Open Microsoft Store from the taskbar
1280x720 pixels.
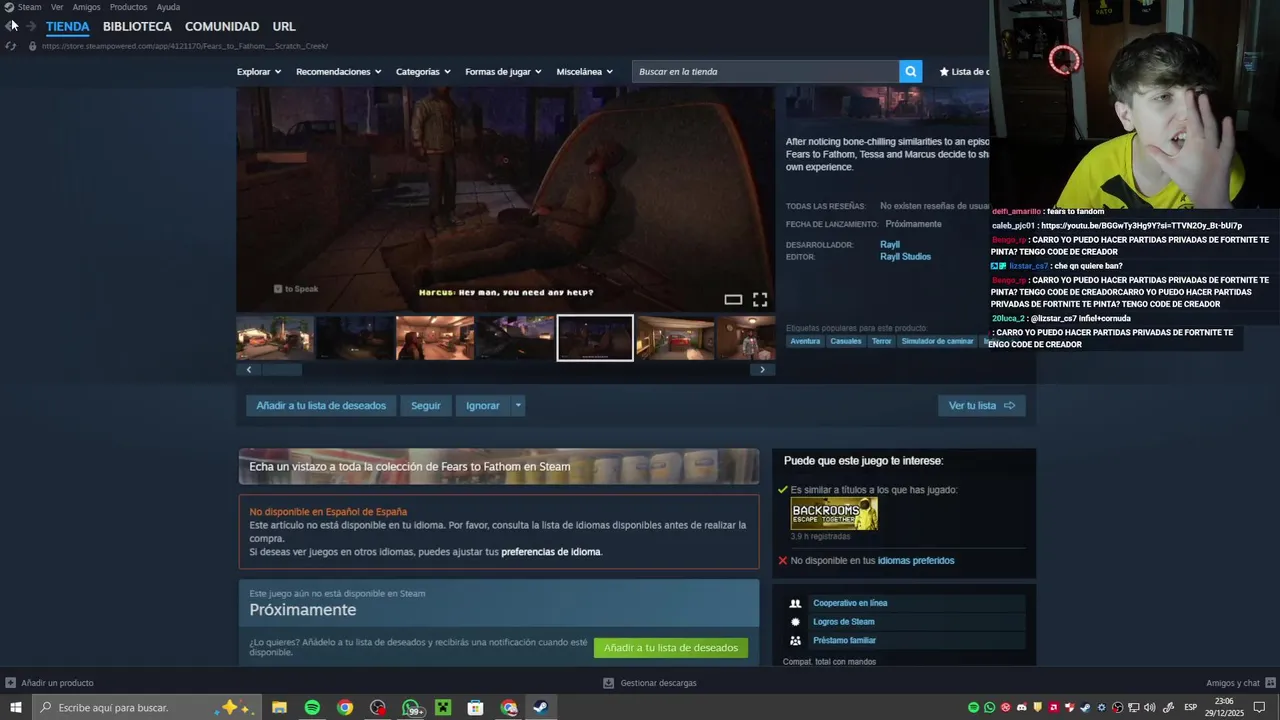tap(476, 708)
